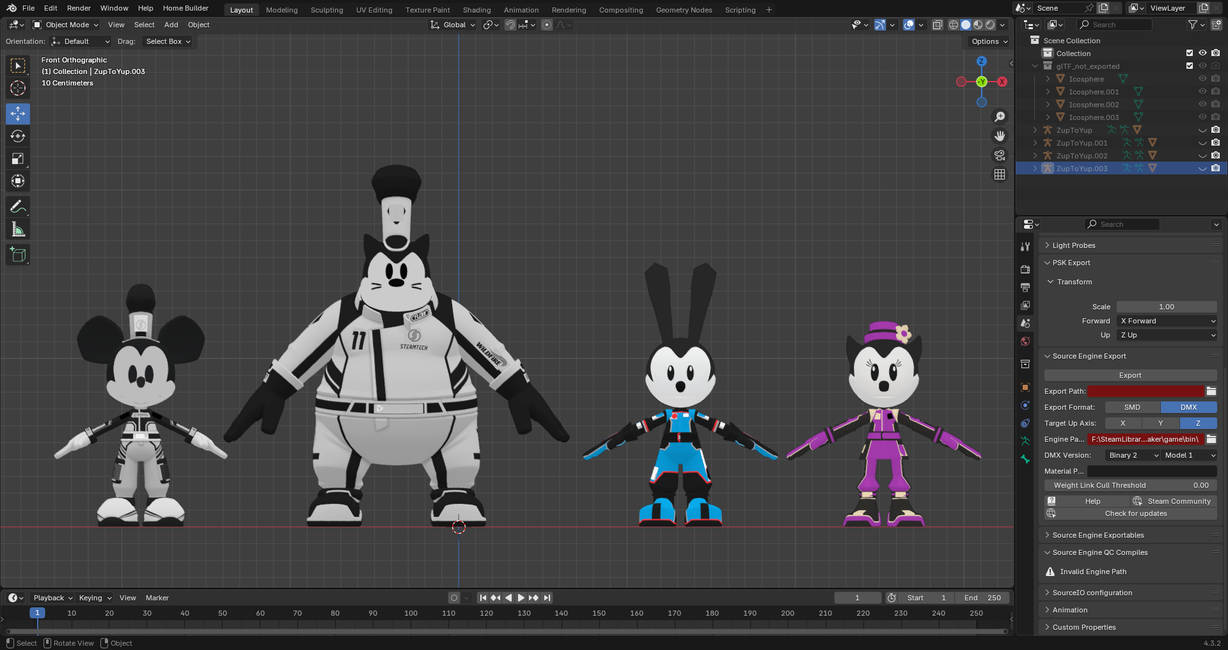Click the Export button
Screen dimensions: 1228x650
(1130, 375)
